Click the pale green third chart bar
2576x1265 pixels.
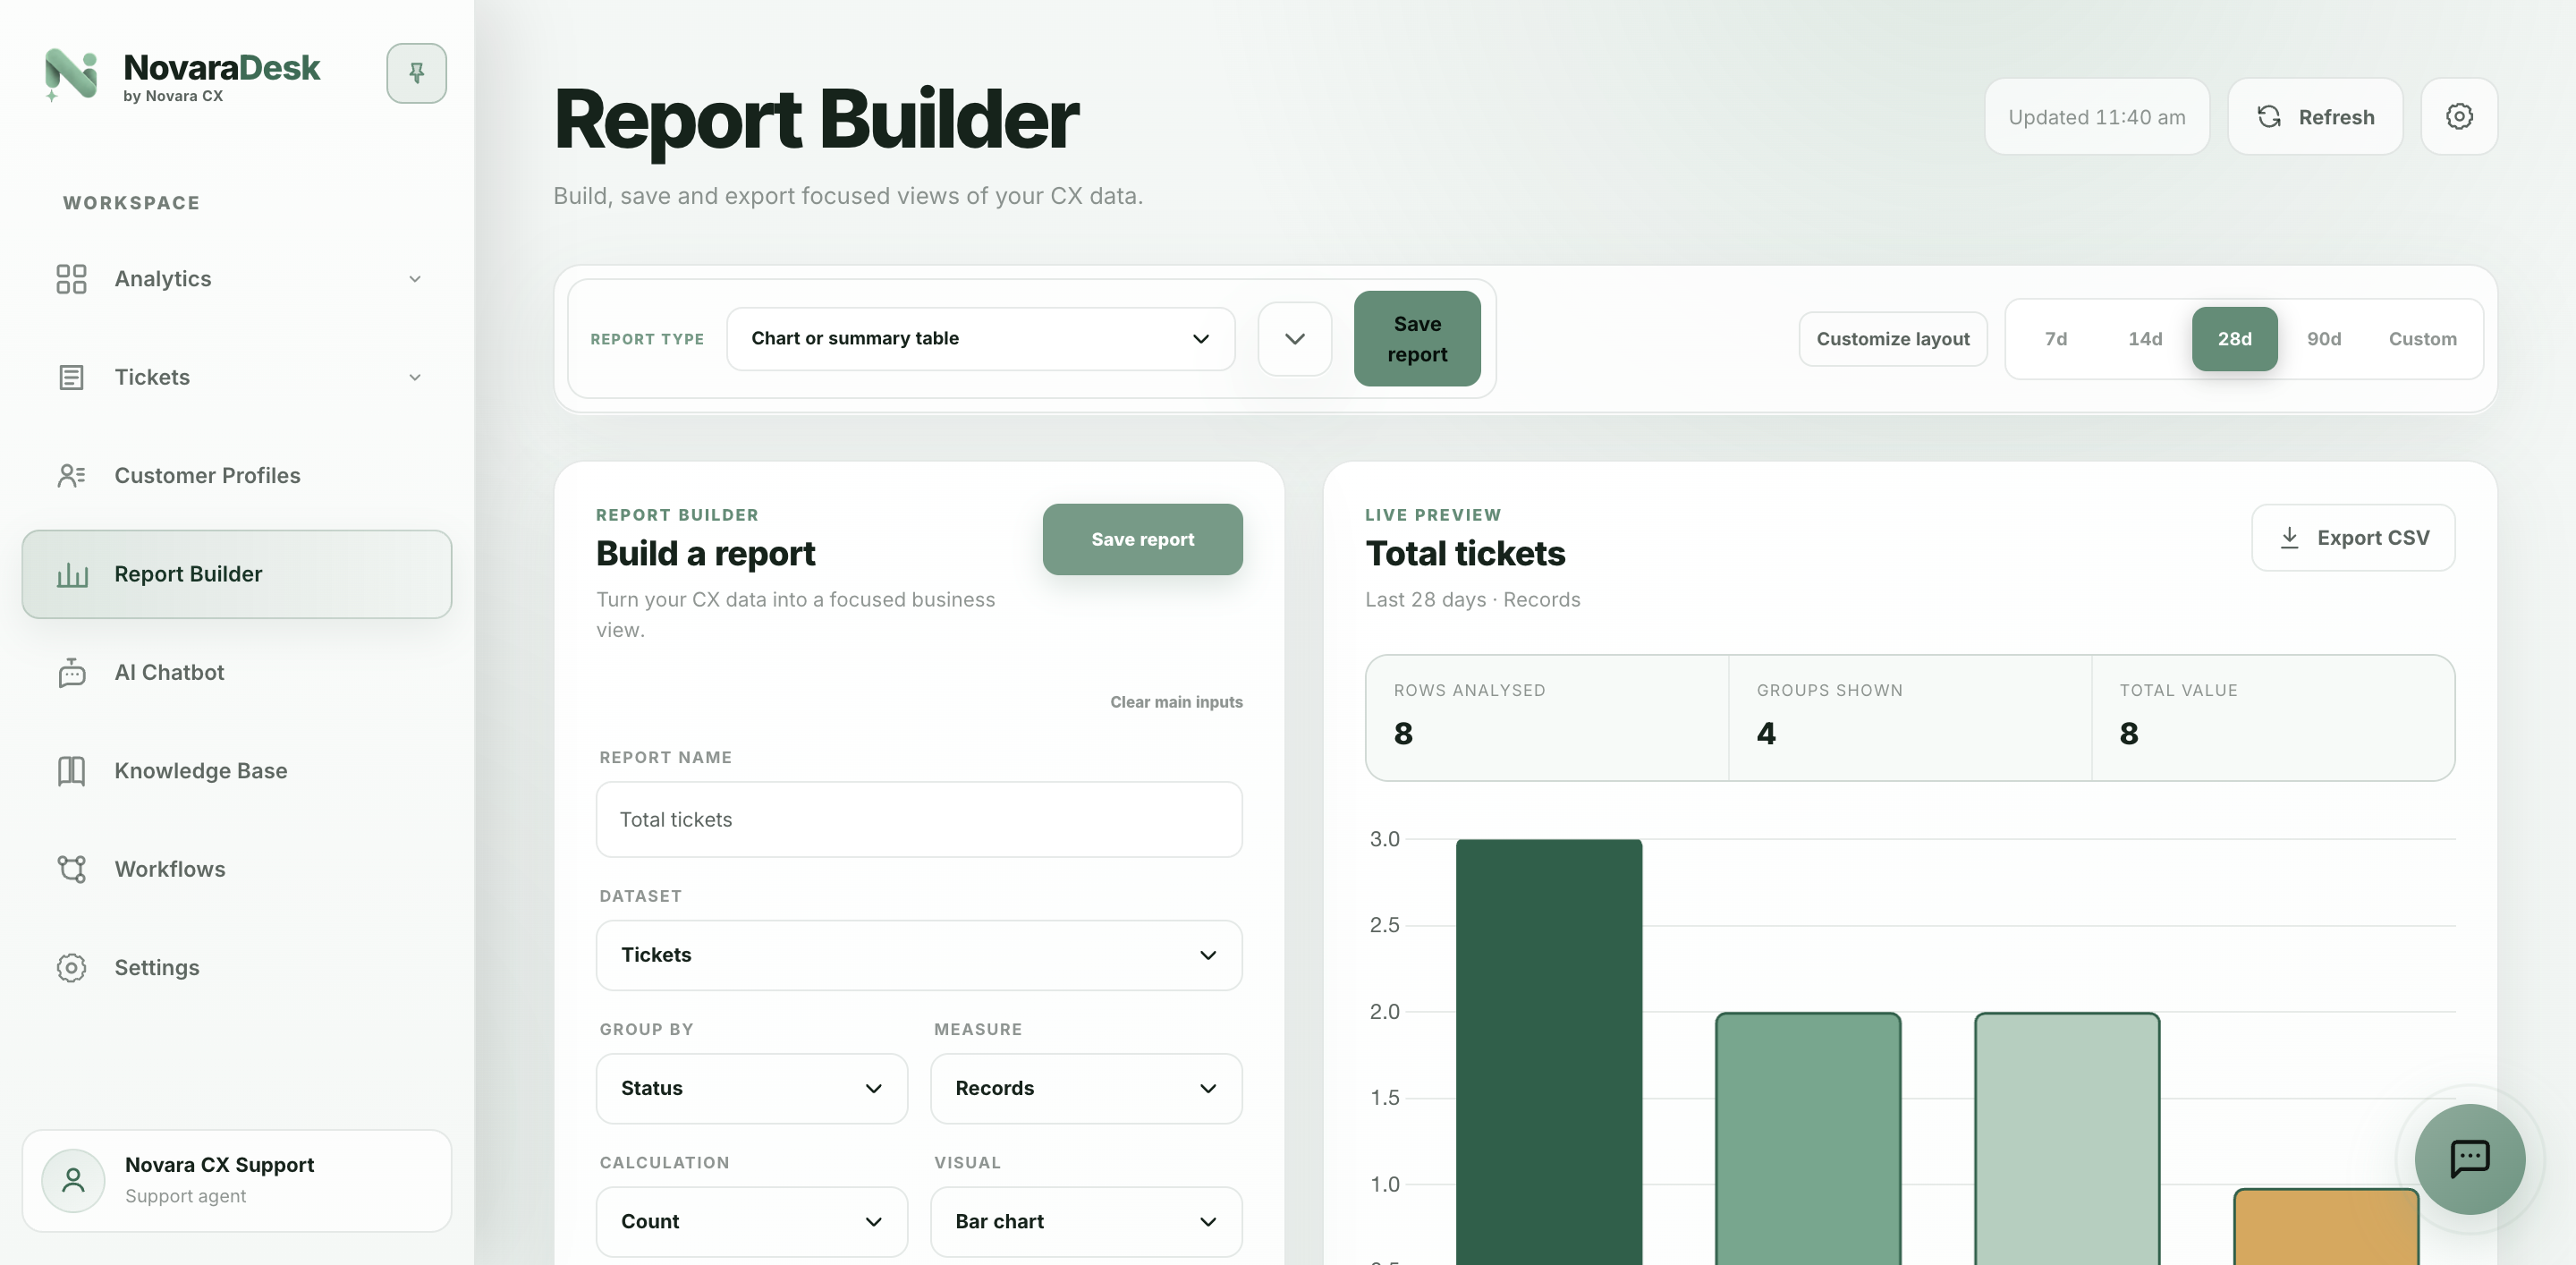point(2067,1139)
